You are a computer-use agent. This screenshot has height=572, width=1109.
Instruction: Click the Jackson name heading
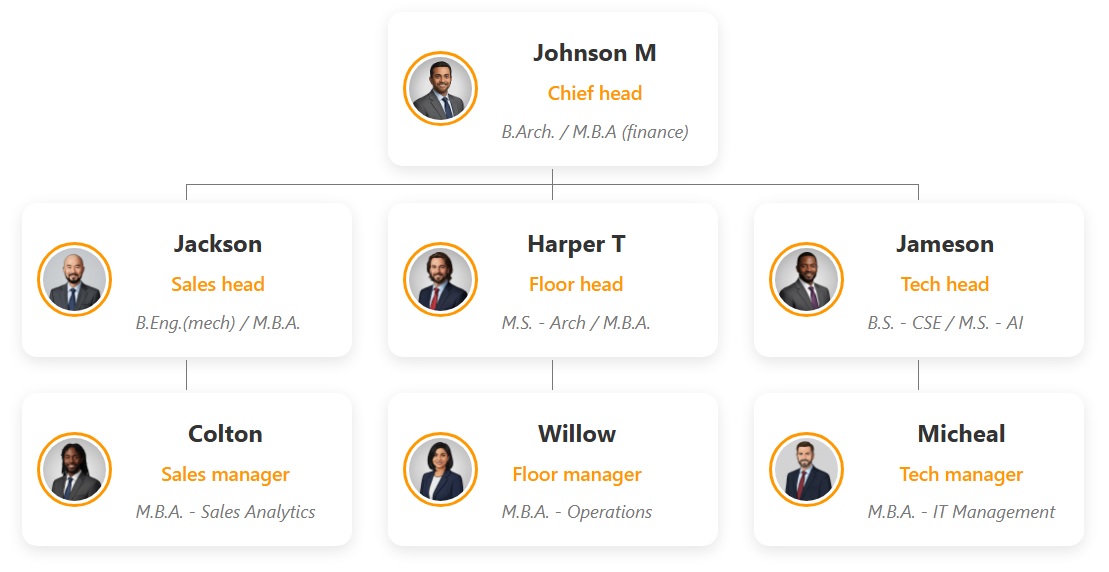click(x=217, y=244)
